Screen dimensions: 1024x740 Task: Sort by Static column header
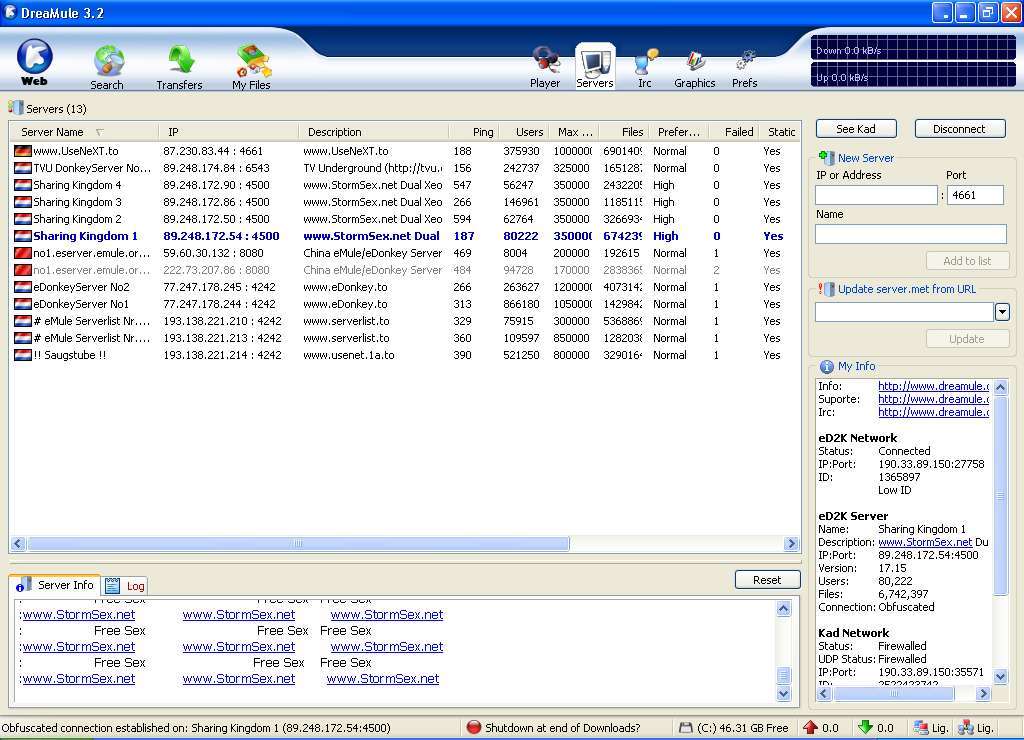point(781,132)
